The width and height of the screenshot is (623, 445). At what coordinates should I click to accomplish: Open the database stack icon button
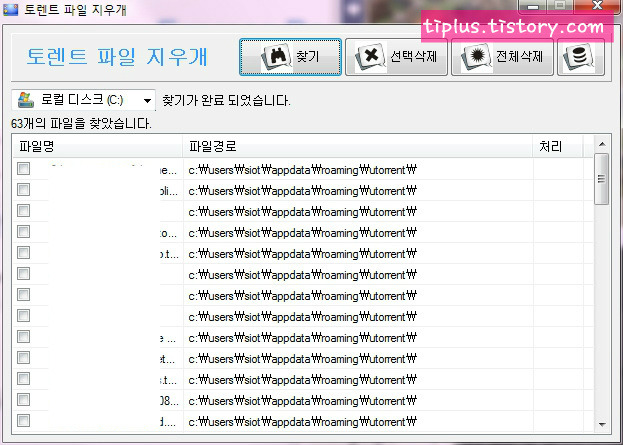pyautogui.click(x=581, y=57)
